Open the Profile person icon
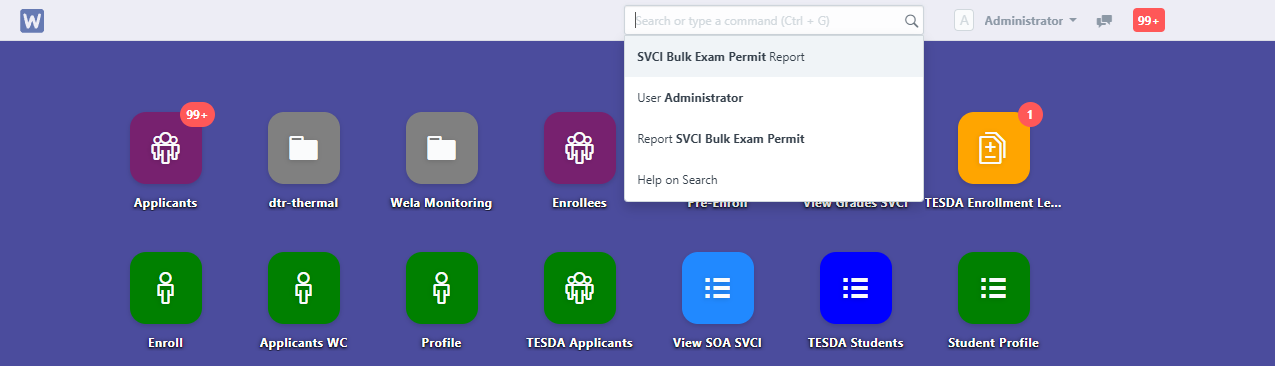Screen dimensions: 1275x366 pyautogui.click(x=442, y=288)
